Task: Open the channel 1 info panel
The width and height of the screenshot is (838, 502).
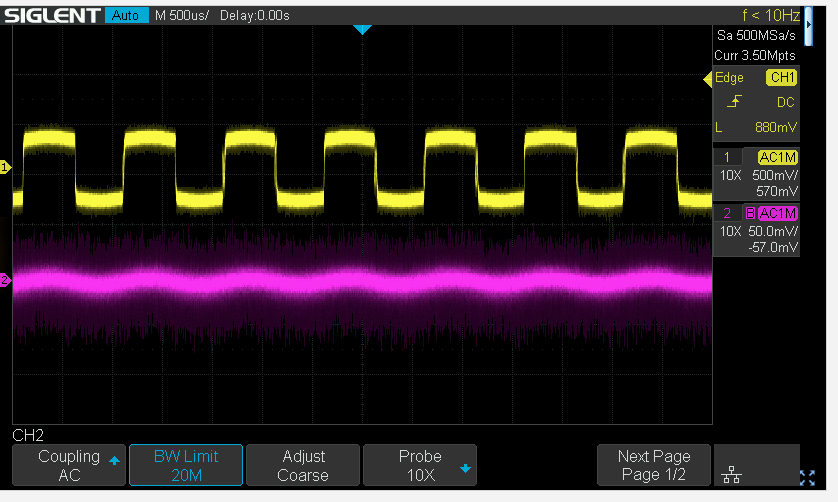Action: click(756, 174)
